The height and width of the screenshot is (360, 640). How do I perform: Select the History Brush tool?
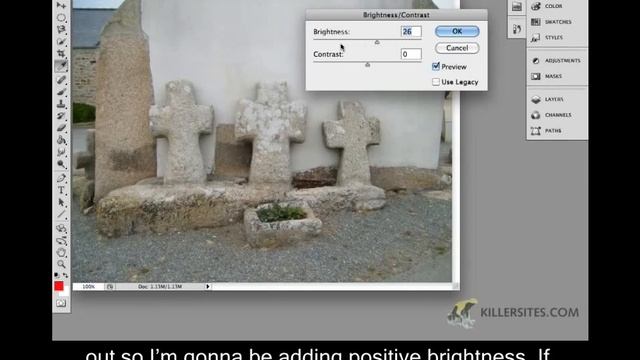click(61, 116)
